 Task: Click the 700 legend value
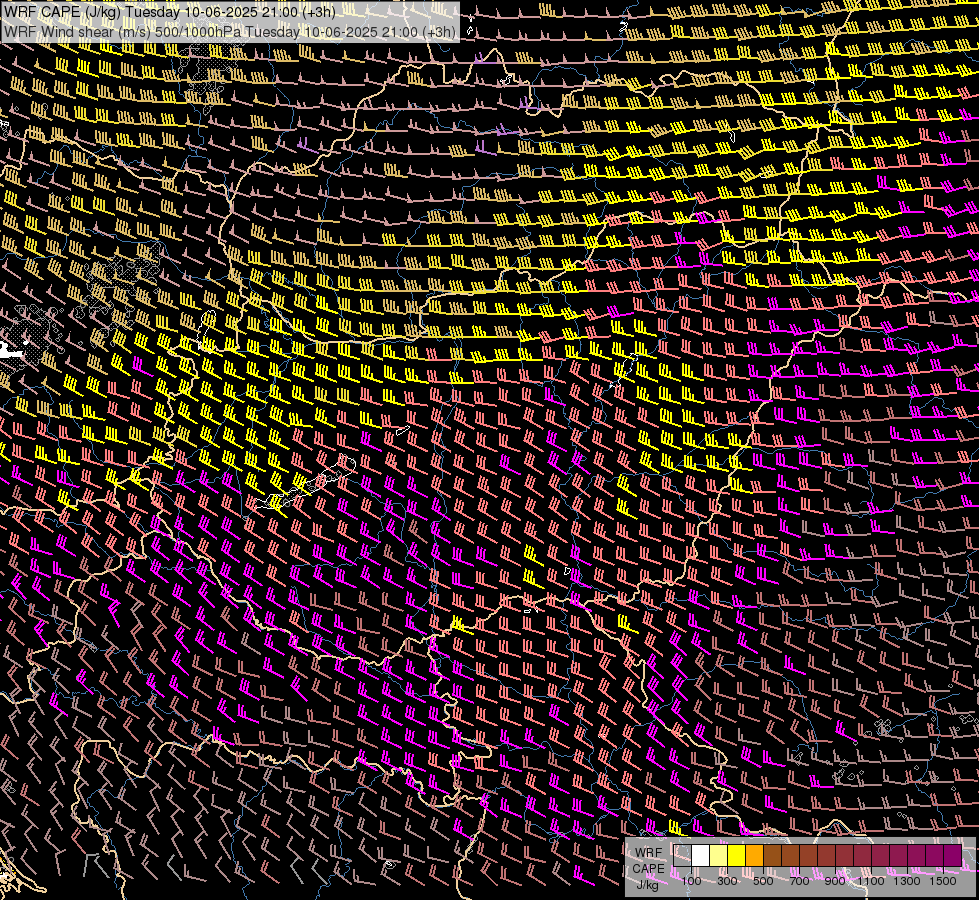799,881
